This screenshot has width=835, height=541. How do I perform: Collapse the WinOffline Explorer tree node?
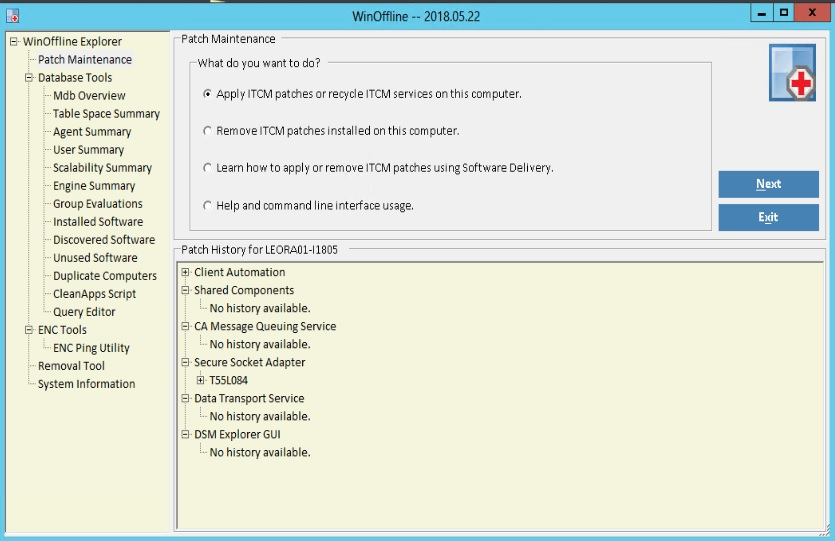pos(14,42)
